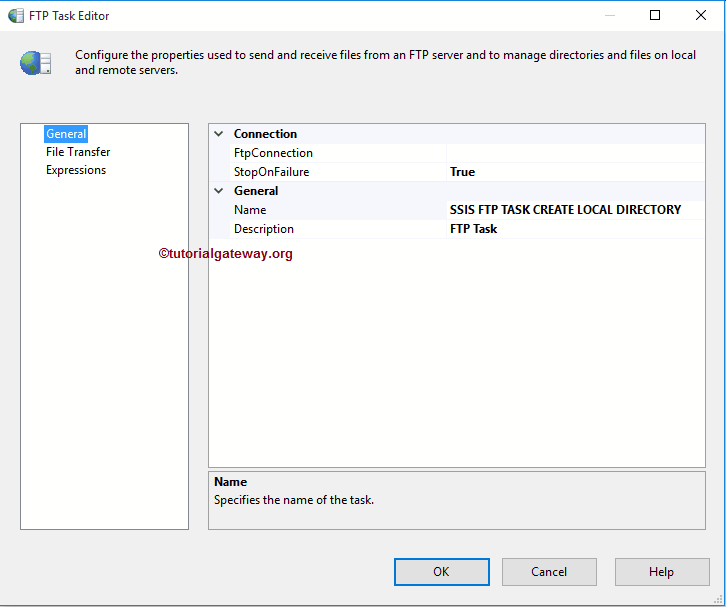Open Help for the FTP Task Editor
726x607 pixels.
[x=662, y=572]
